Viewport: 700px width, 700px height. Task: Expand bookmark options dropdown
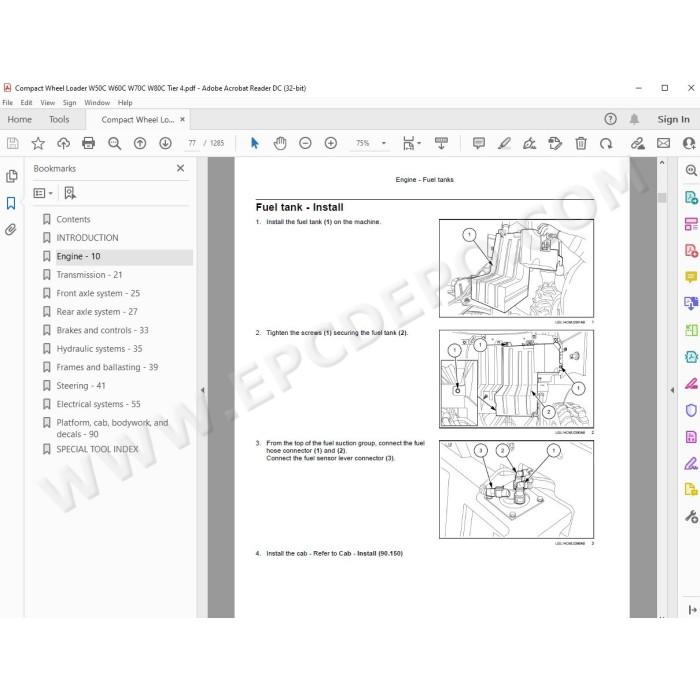[x=43, y=193]
